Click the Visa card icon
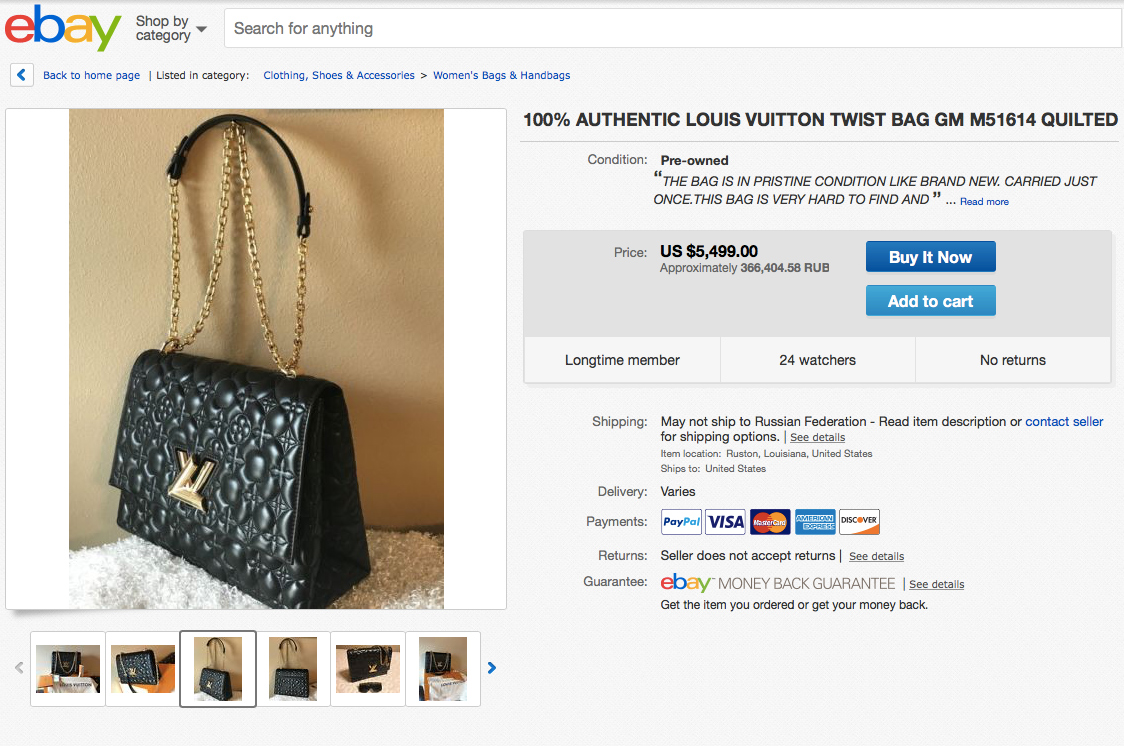 tap(725, 522)
